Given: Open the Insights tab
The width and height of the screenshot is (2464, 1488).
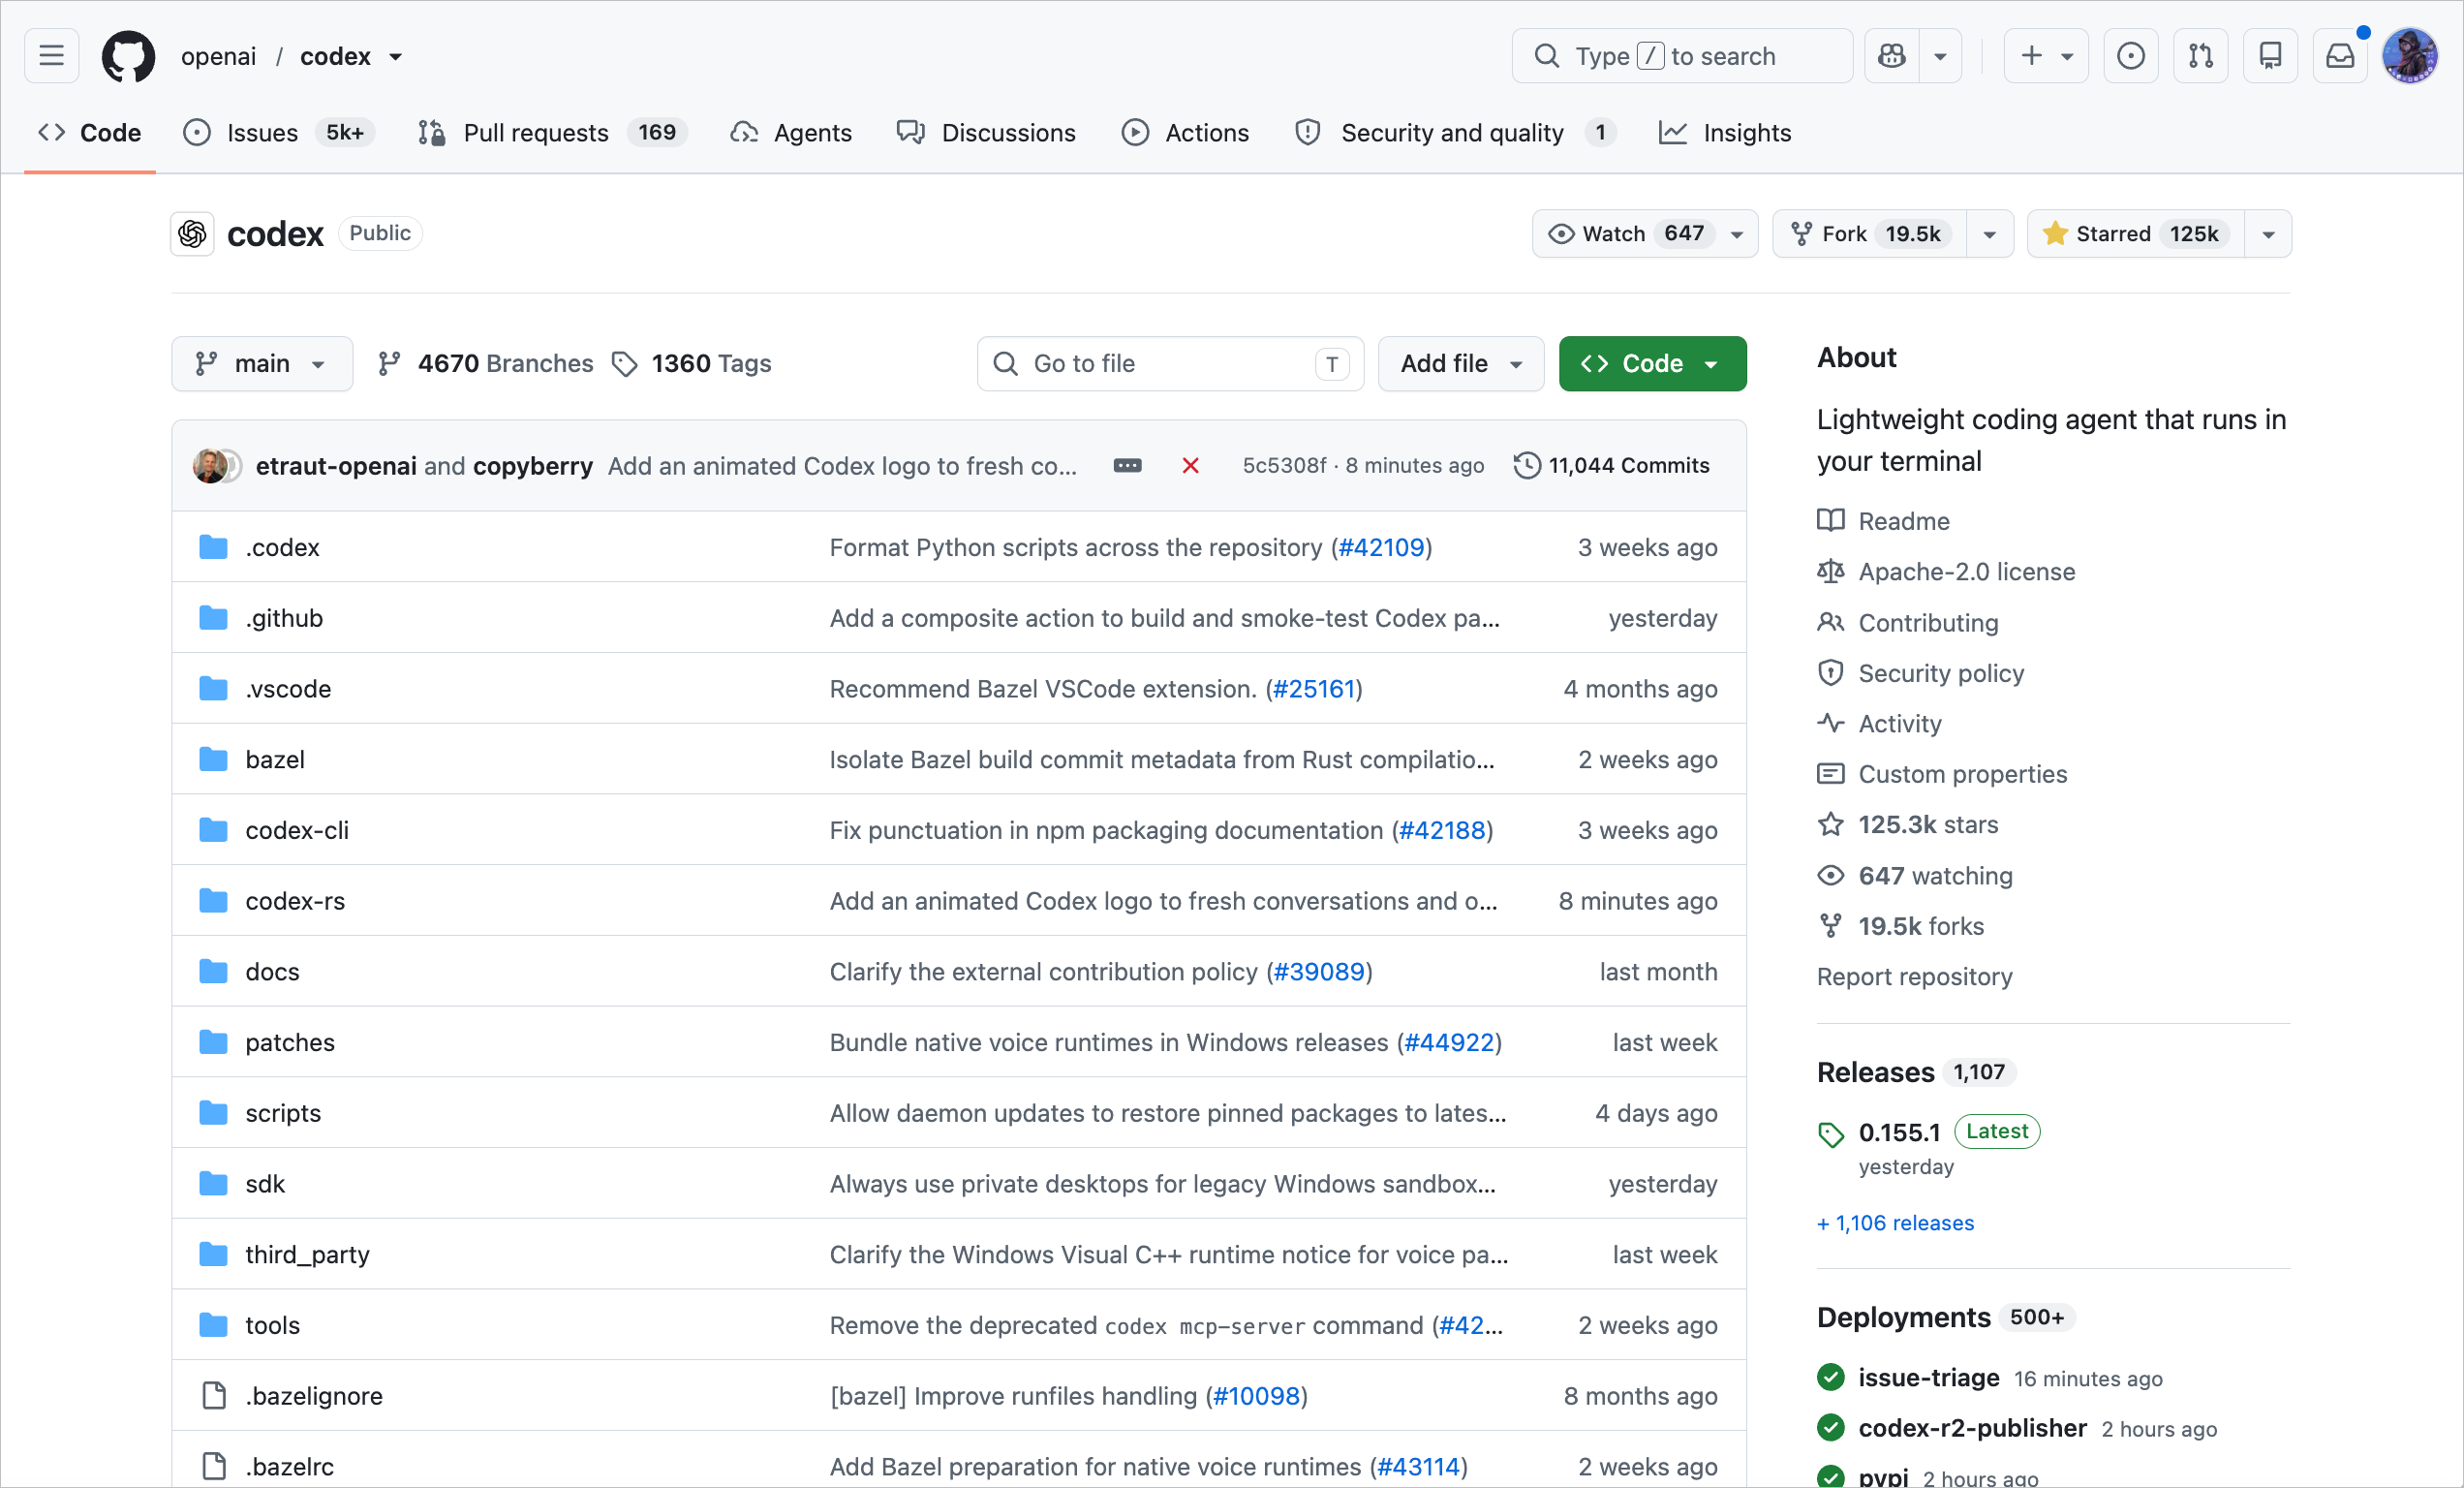Looking at the screenshot, I should coord(1725,132).
